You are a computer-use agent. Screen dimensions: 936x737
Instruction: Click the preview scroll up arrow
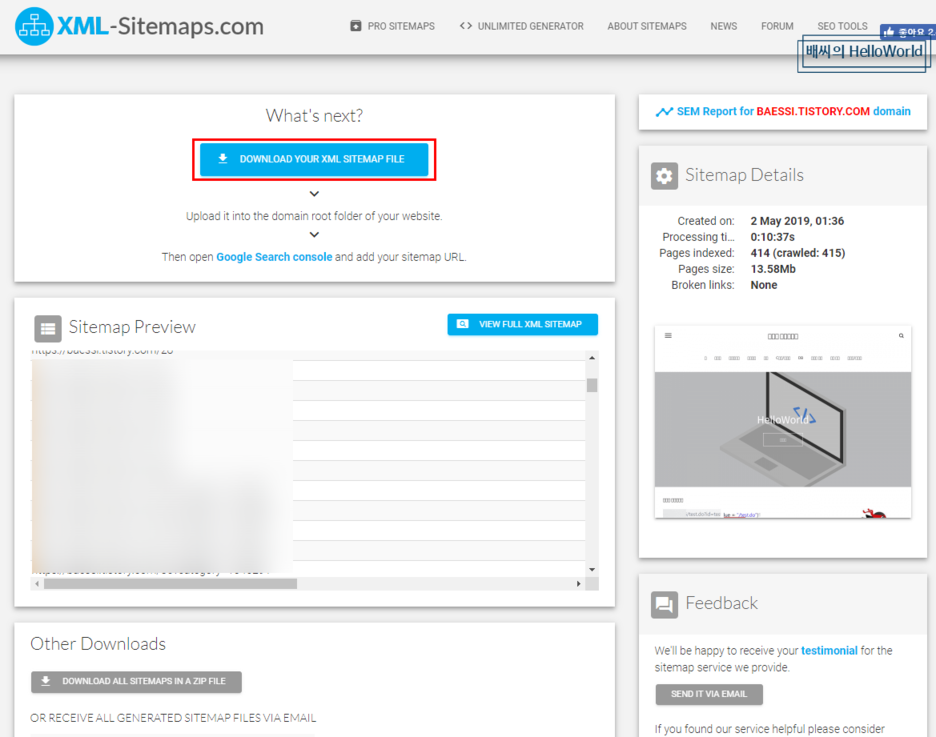click(592, 358)
